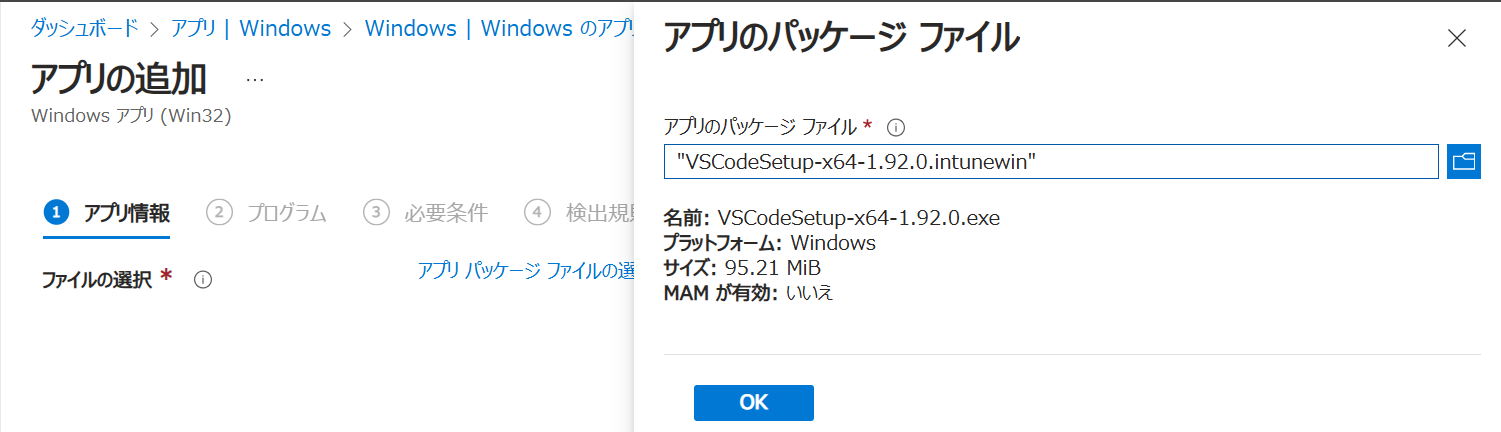Go to the ダッシュボード breadcrumb
The height and width of the screenshot is (432, 1501).
[86, 28]
